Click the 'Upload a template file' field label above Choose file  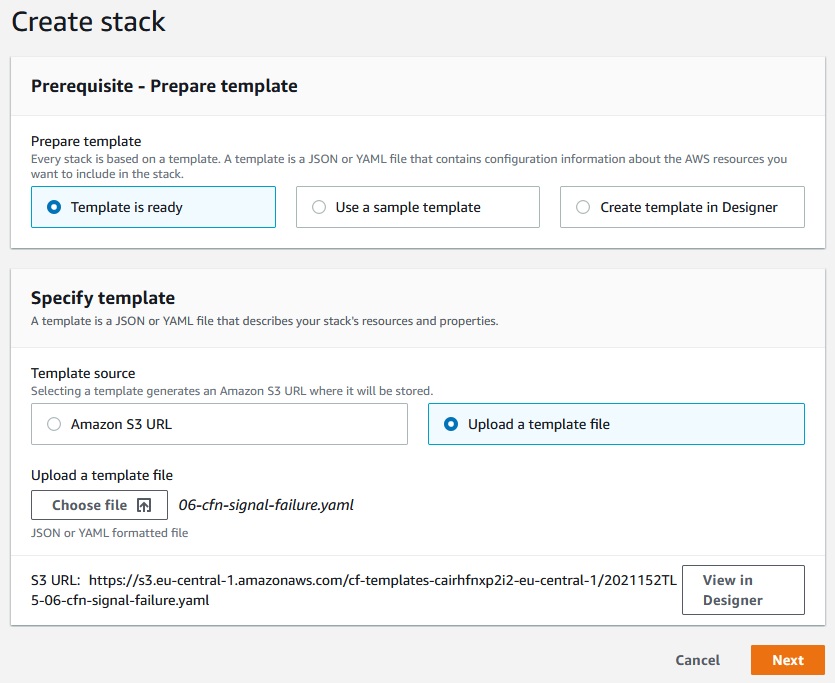(x=102, y=475)
